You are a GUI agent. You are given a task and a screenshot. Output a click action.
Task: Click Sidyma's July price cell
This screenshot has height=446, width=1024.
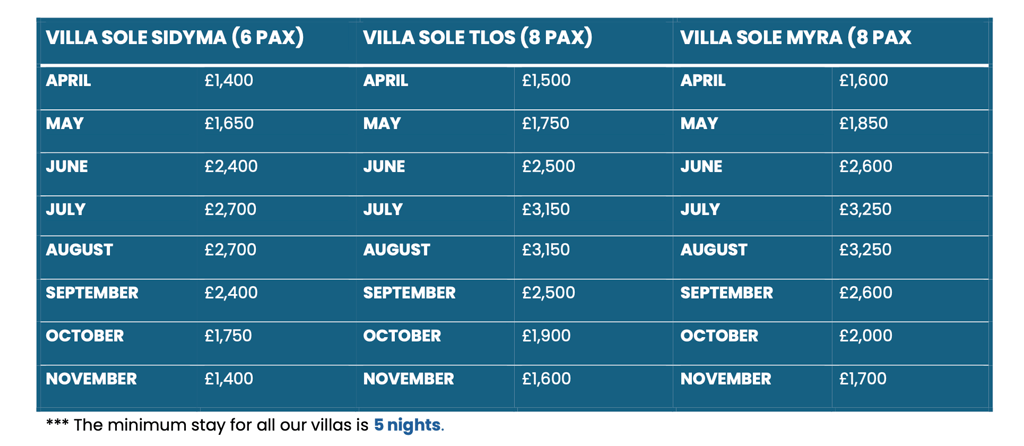(230, 210)
